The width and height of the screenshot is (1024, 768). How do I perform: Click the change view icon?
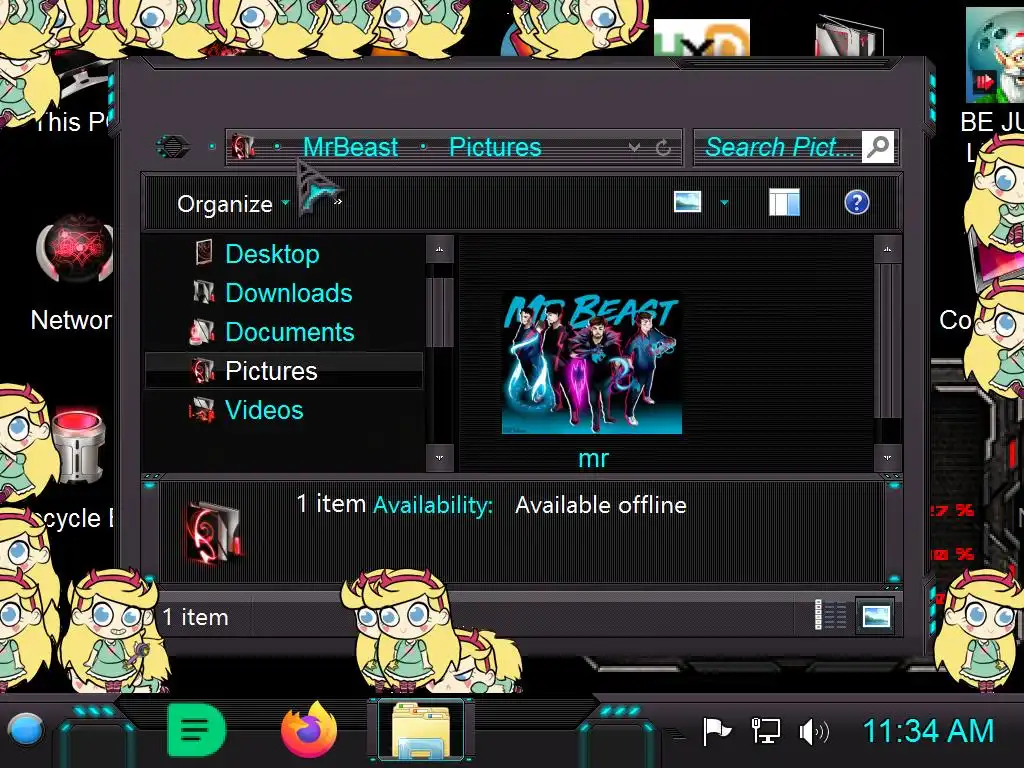688,202
